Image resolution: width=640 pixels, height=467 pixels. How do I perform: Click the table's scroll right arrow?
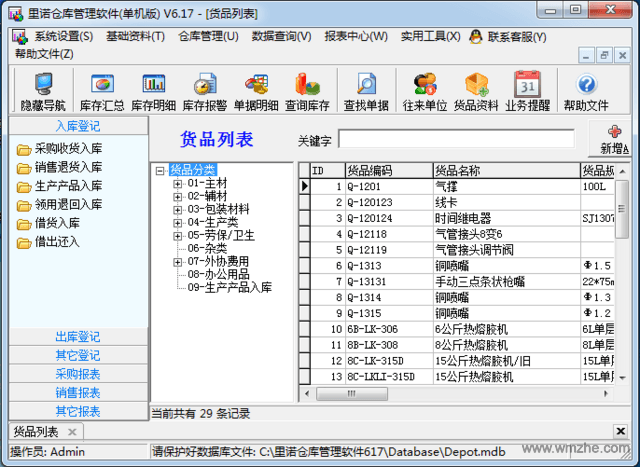[606, 394]
